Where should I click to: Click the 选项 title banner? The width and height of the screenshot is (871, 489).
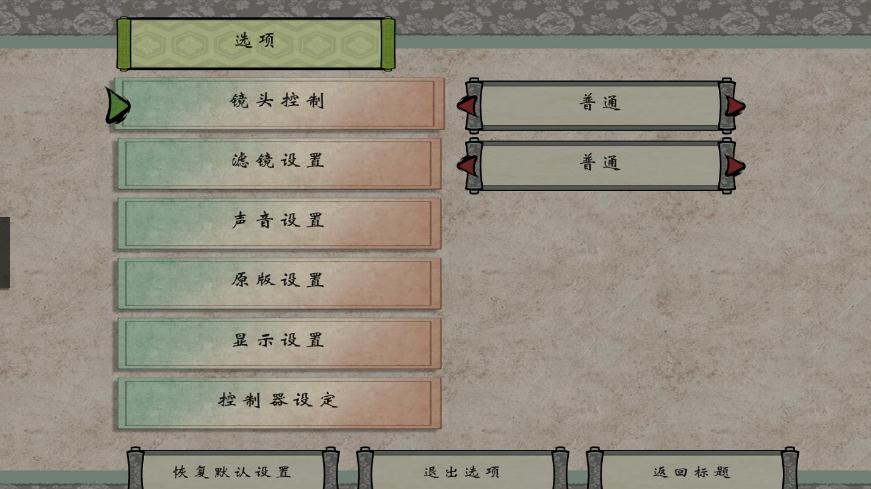click(x=256, y=43)
